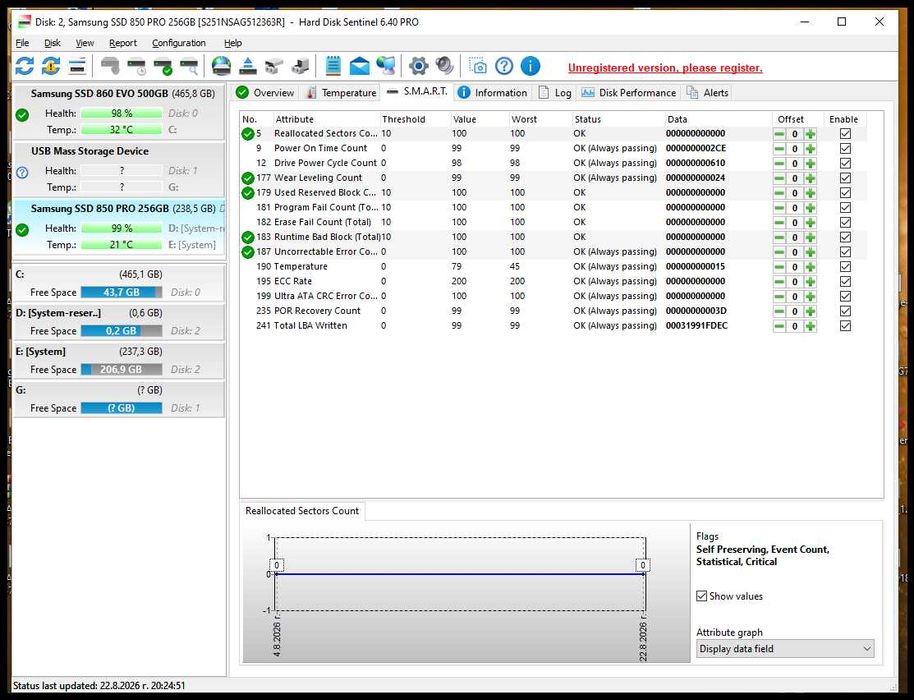Switch to the Information tab

coord(493,93)
